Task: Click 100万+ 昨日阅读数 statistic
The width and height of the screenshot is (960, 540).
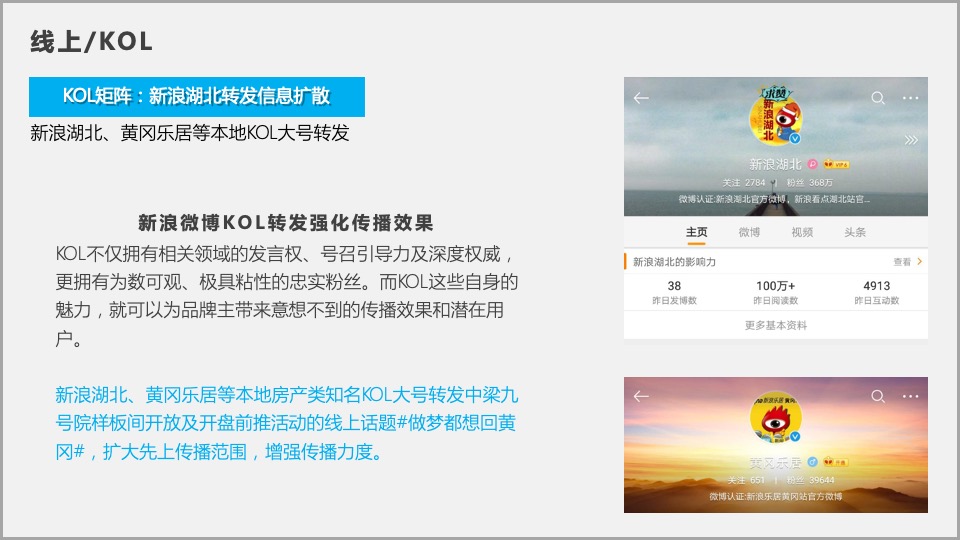Action: (x=775, y=293)
